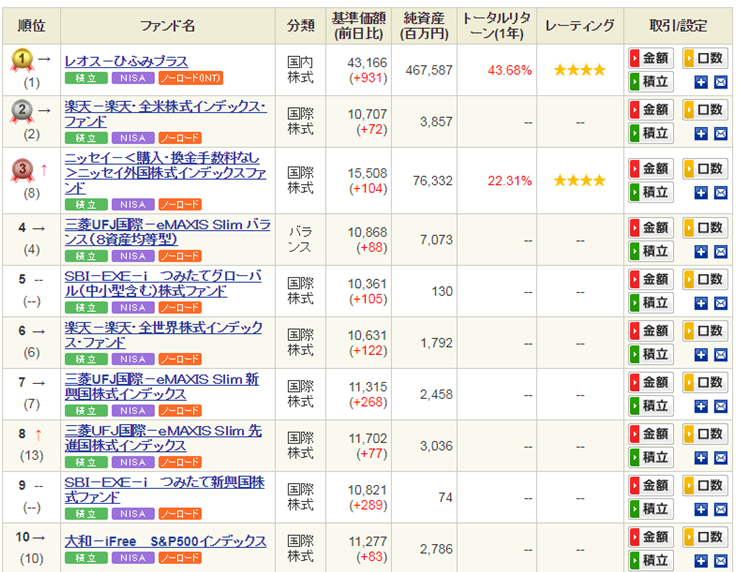
Task: Open 大和－iFree S&P500インデックス link
Action: coord(165,541)
